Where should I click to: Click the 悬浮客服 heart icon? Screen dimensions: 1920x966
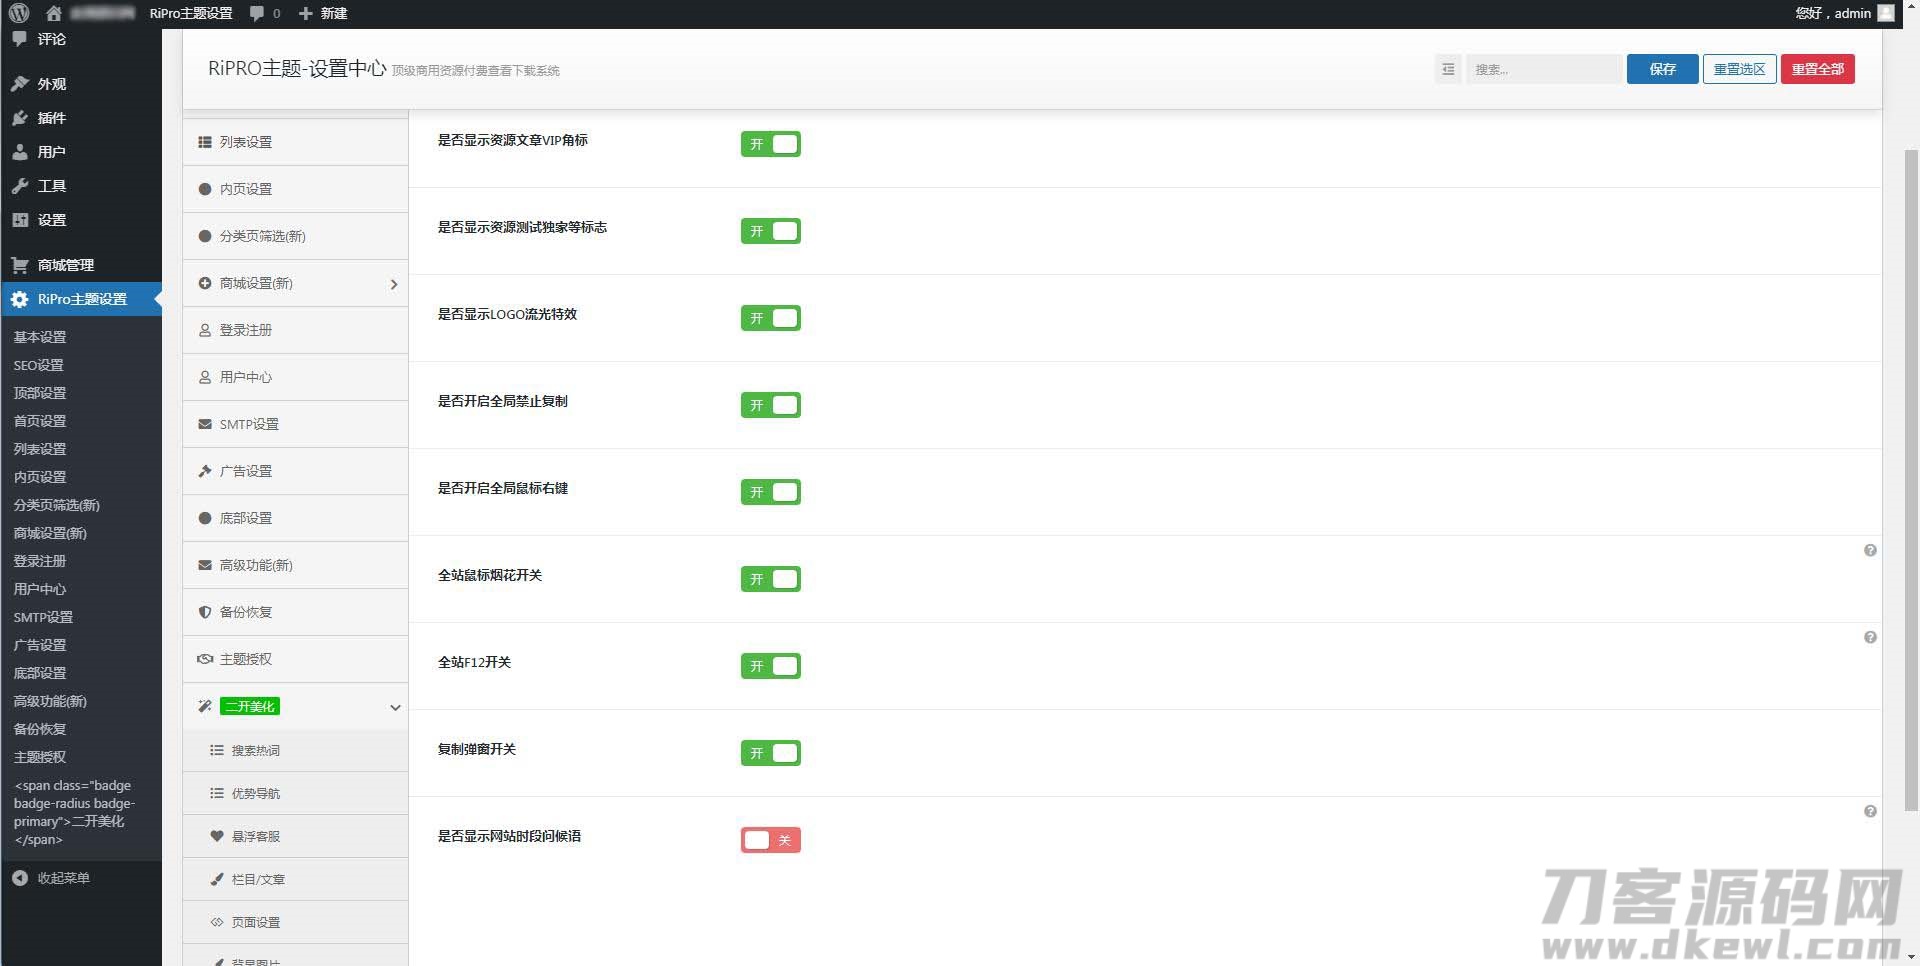tap(216, 836)
